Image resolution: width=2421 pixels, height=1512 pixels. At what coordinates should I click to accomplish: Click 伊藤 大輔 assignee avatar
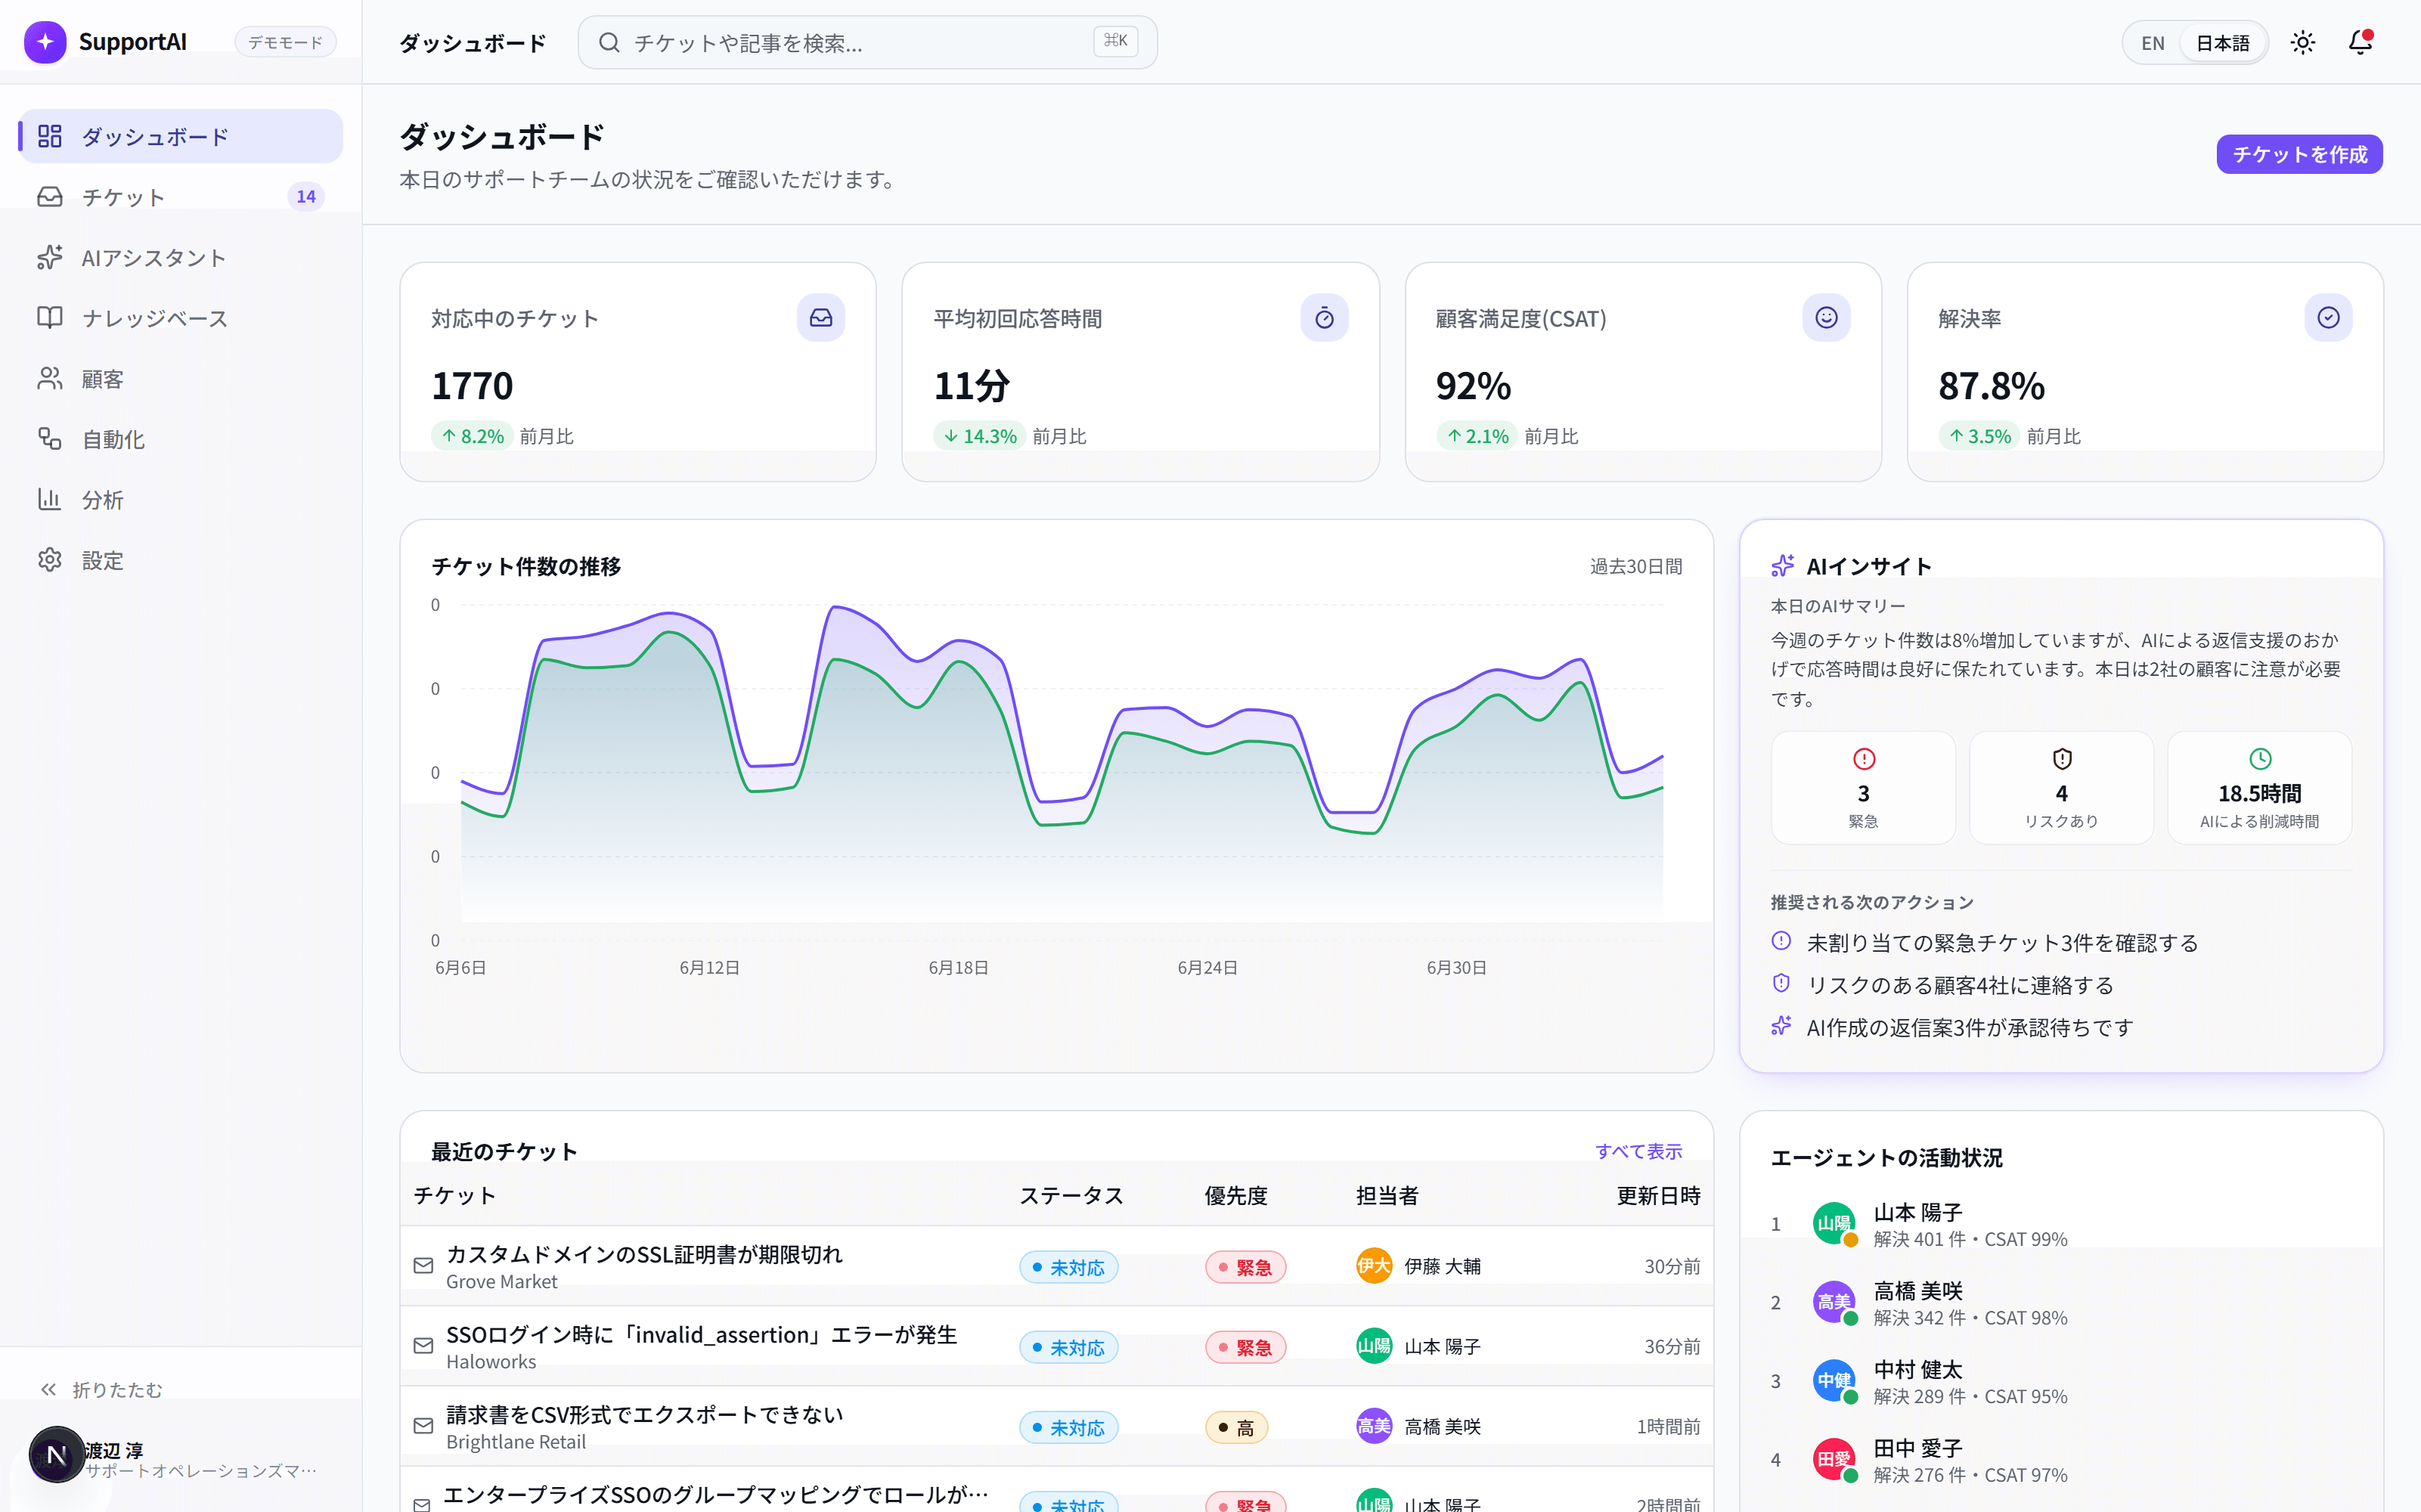pyautogui.click(x=1374, y=1266)
